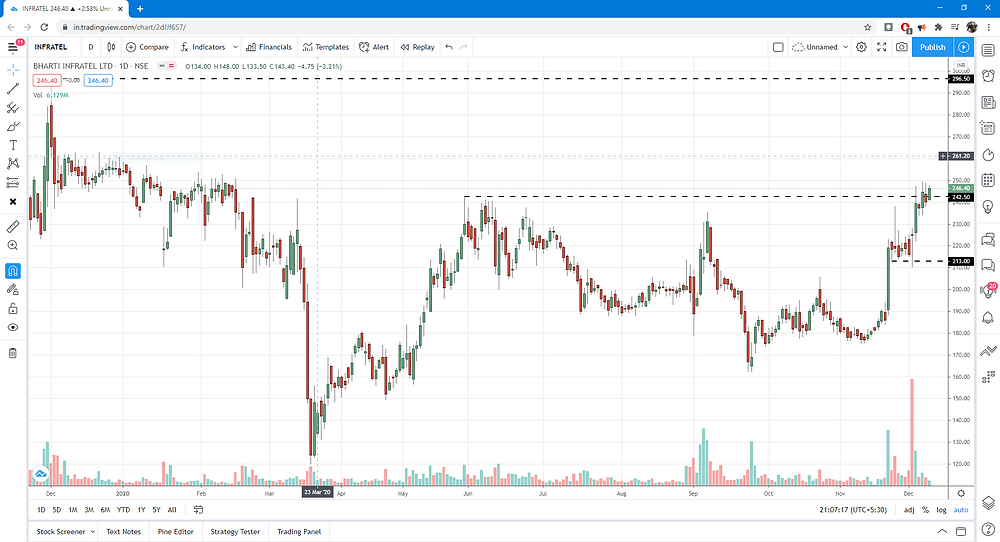Select the 1M time range
This screenshot has height=542, width=1000.
tap(73, 509)
